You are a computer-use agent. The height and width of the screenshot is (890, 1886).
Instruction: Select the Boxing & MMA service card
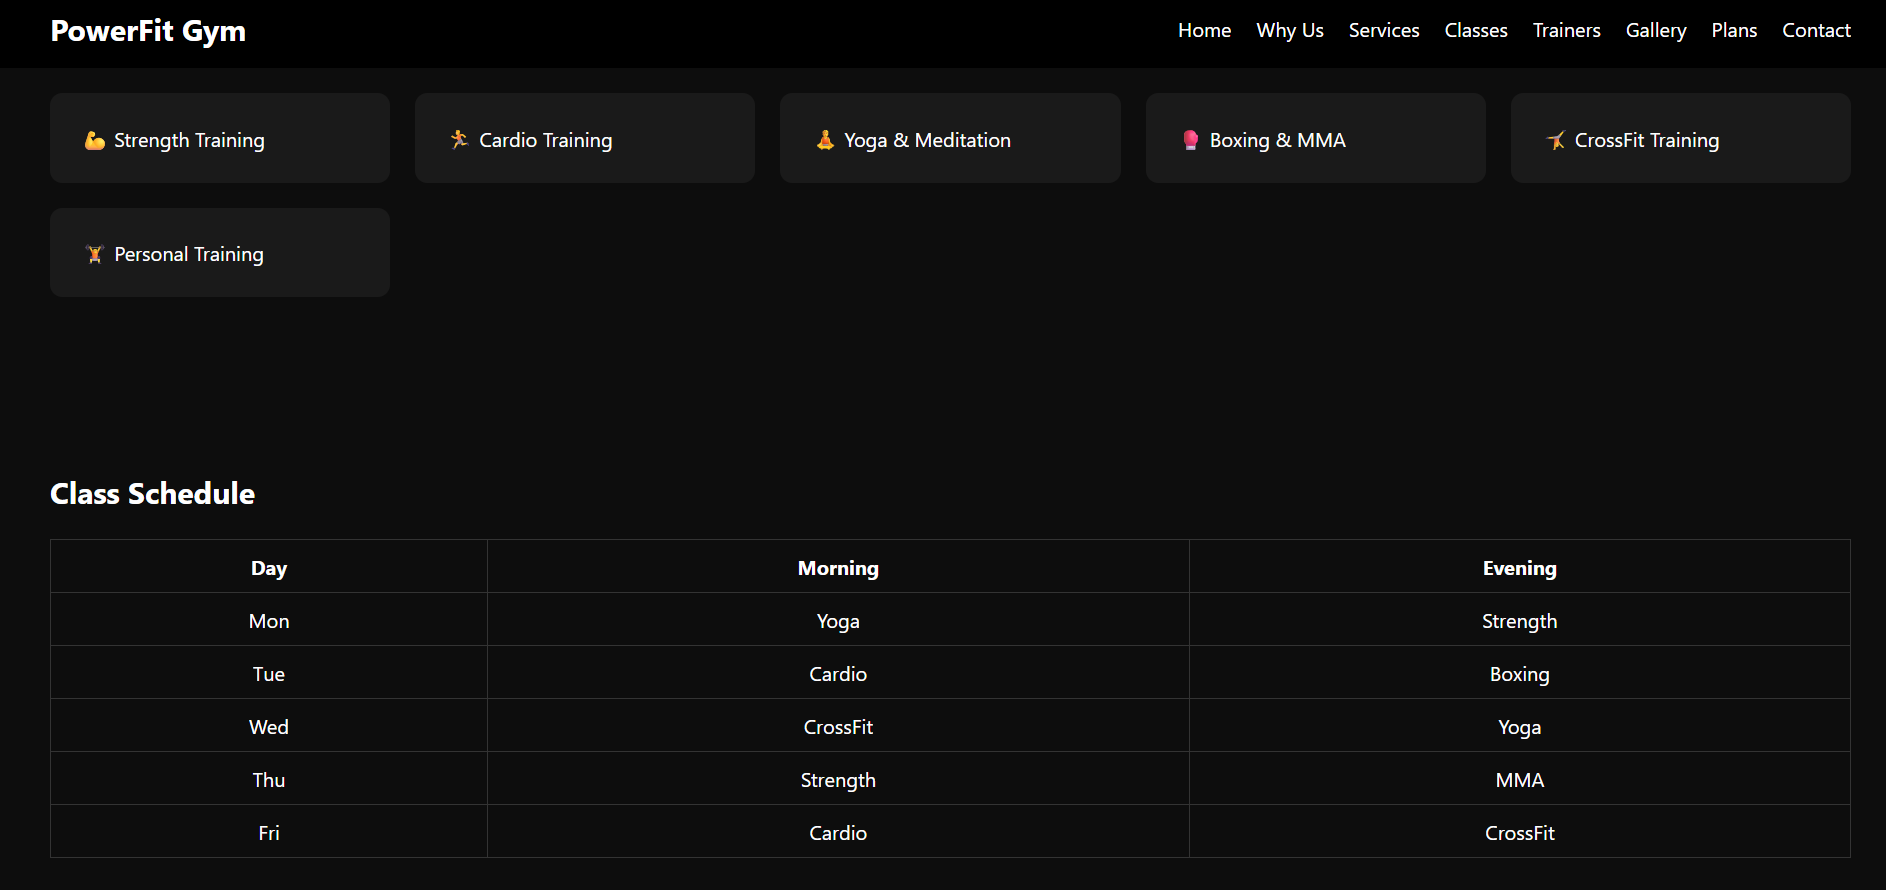(1315, 138)
